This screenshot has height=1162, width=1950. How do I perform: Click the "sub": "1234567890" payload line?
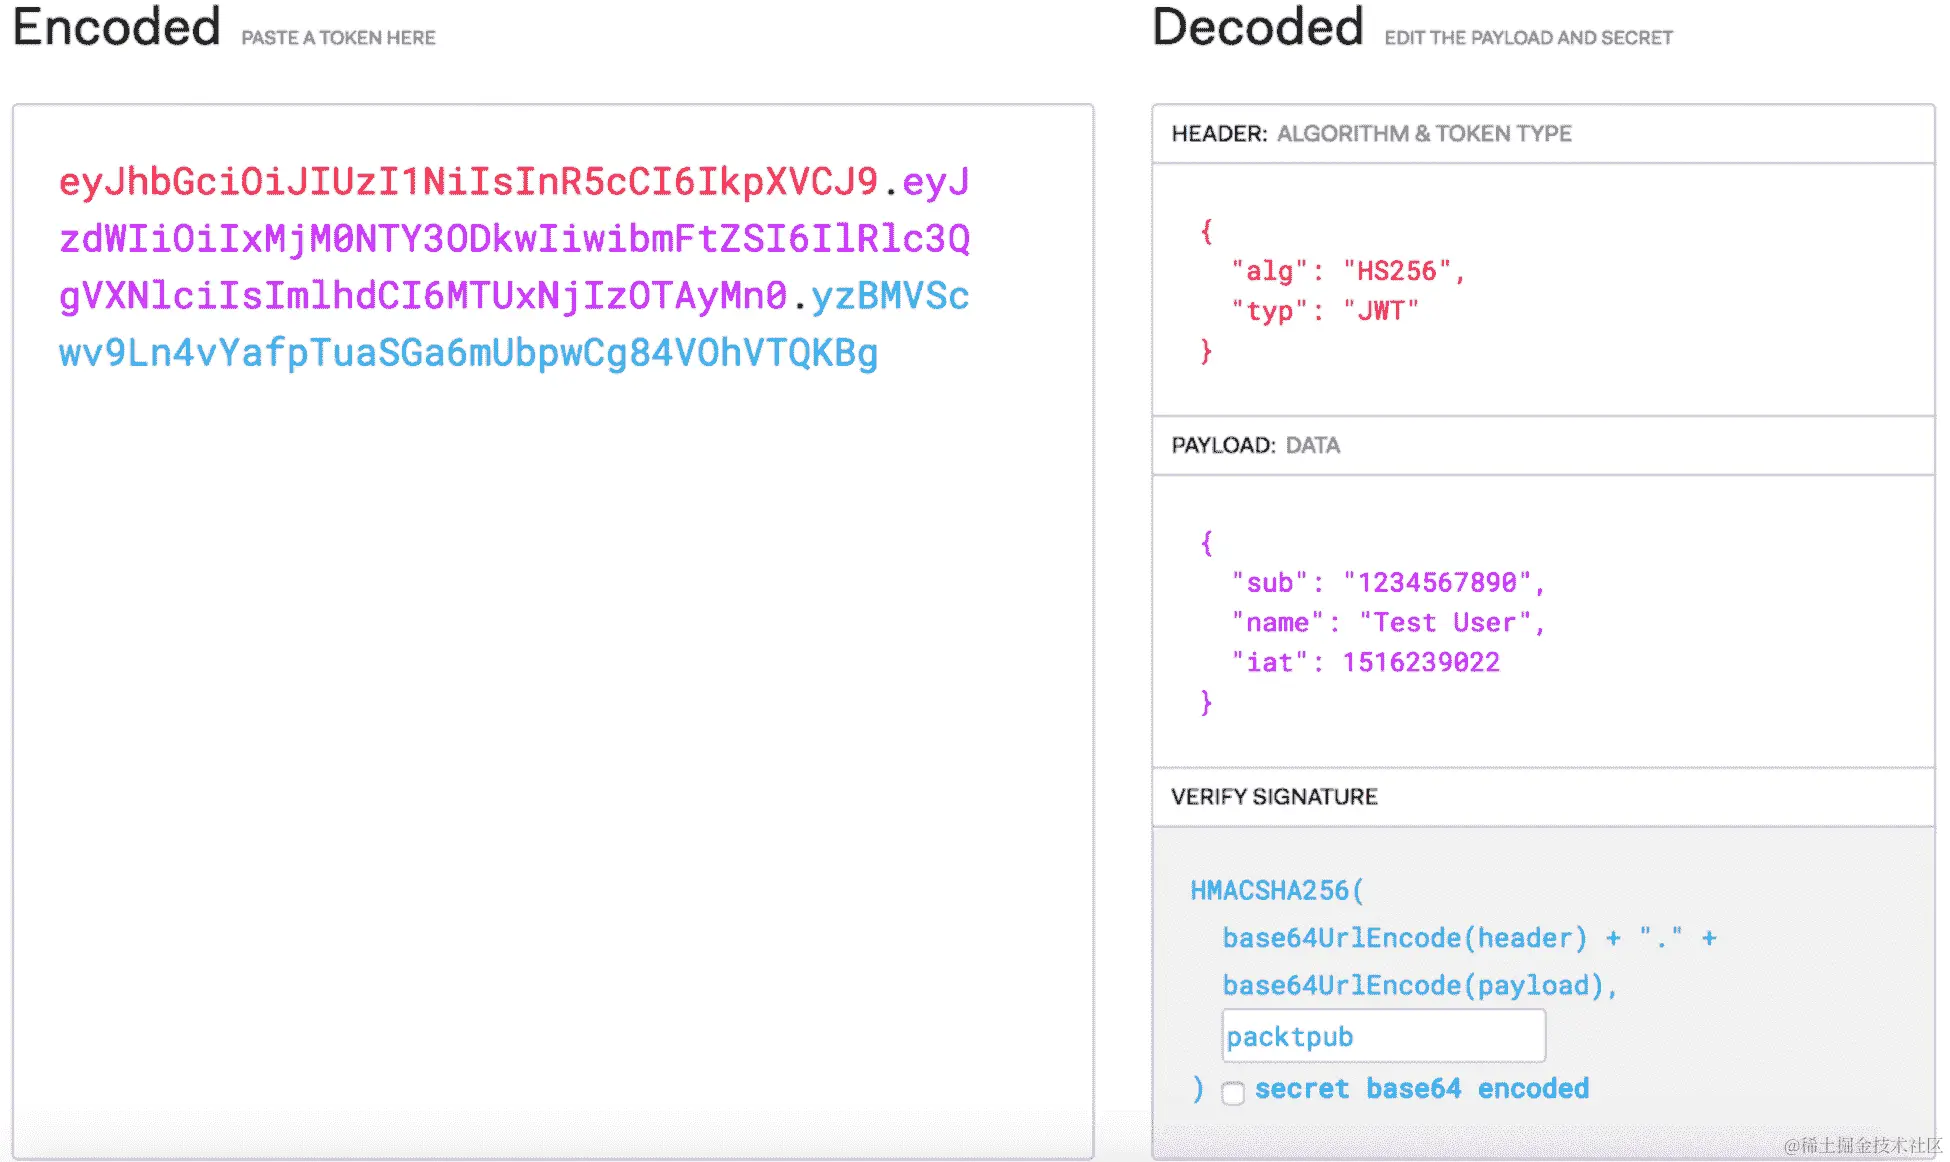(1388, 583)
